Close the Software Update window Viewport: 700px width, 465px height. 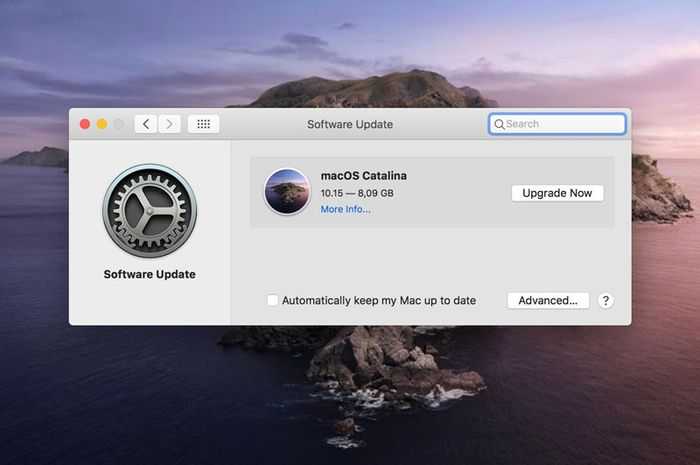point(85,124)
